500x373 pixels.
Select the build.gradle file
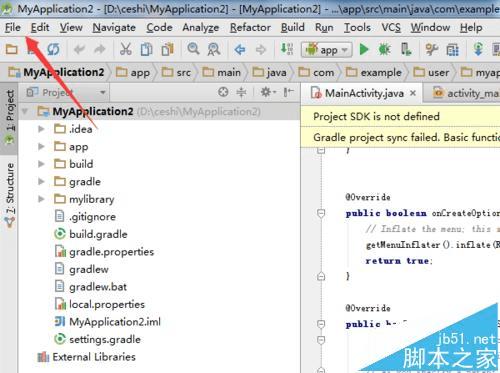coord(91,234)
